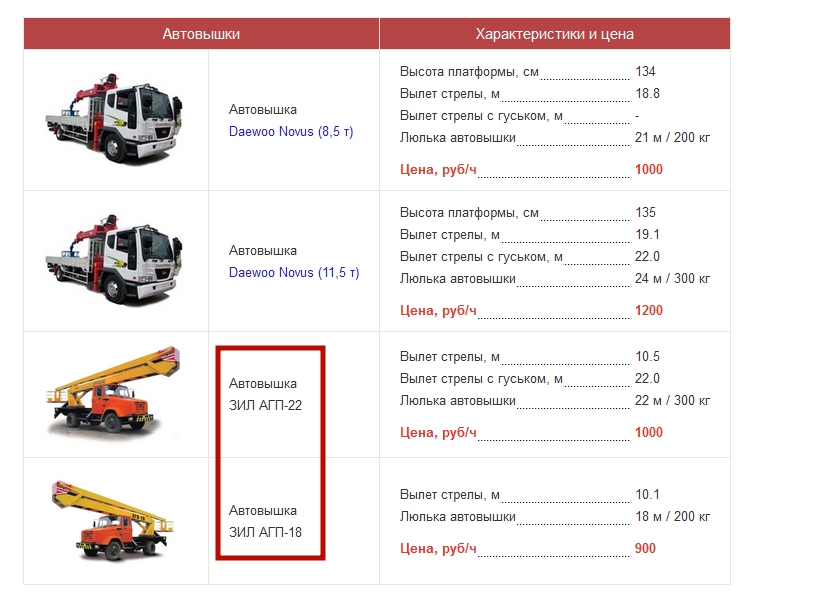Click the 900 руб/ч price value
The height and width of the screenshot is (604, 813).
click(646, 549)
